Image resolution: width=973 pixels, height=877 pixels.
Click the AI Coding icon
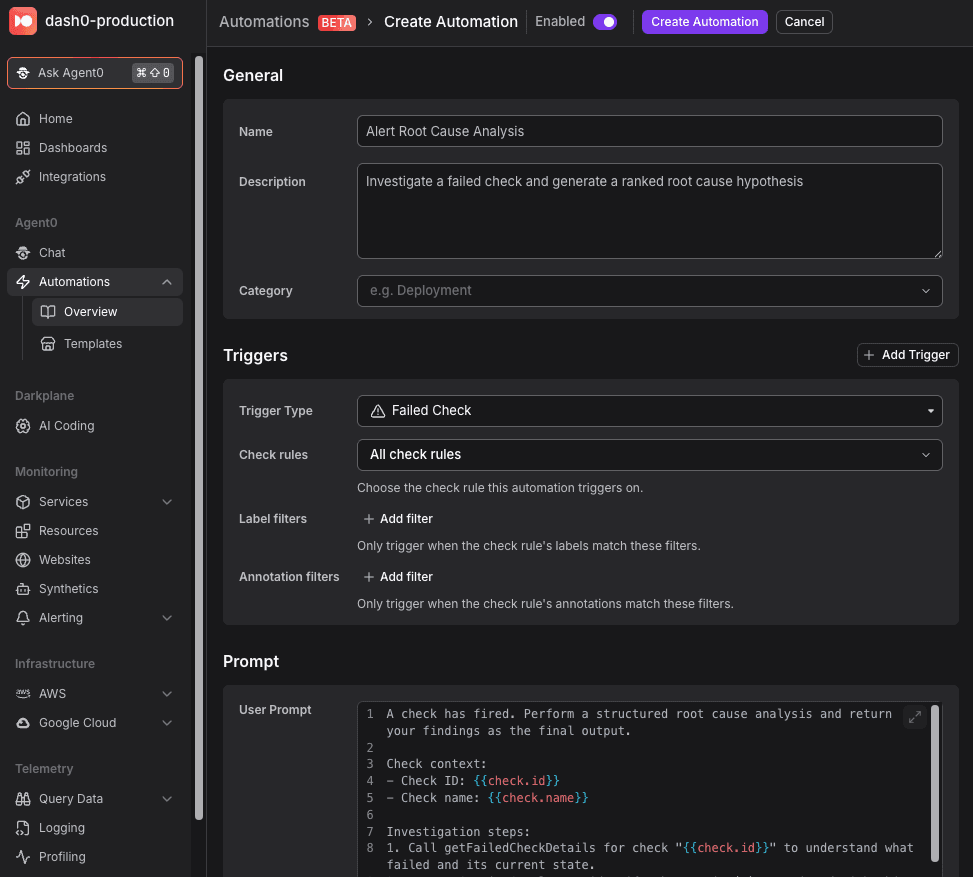tap(23, 426)
